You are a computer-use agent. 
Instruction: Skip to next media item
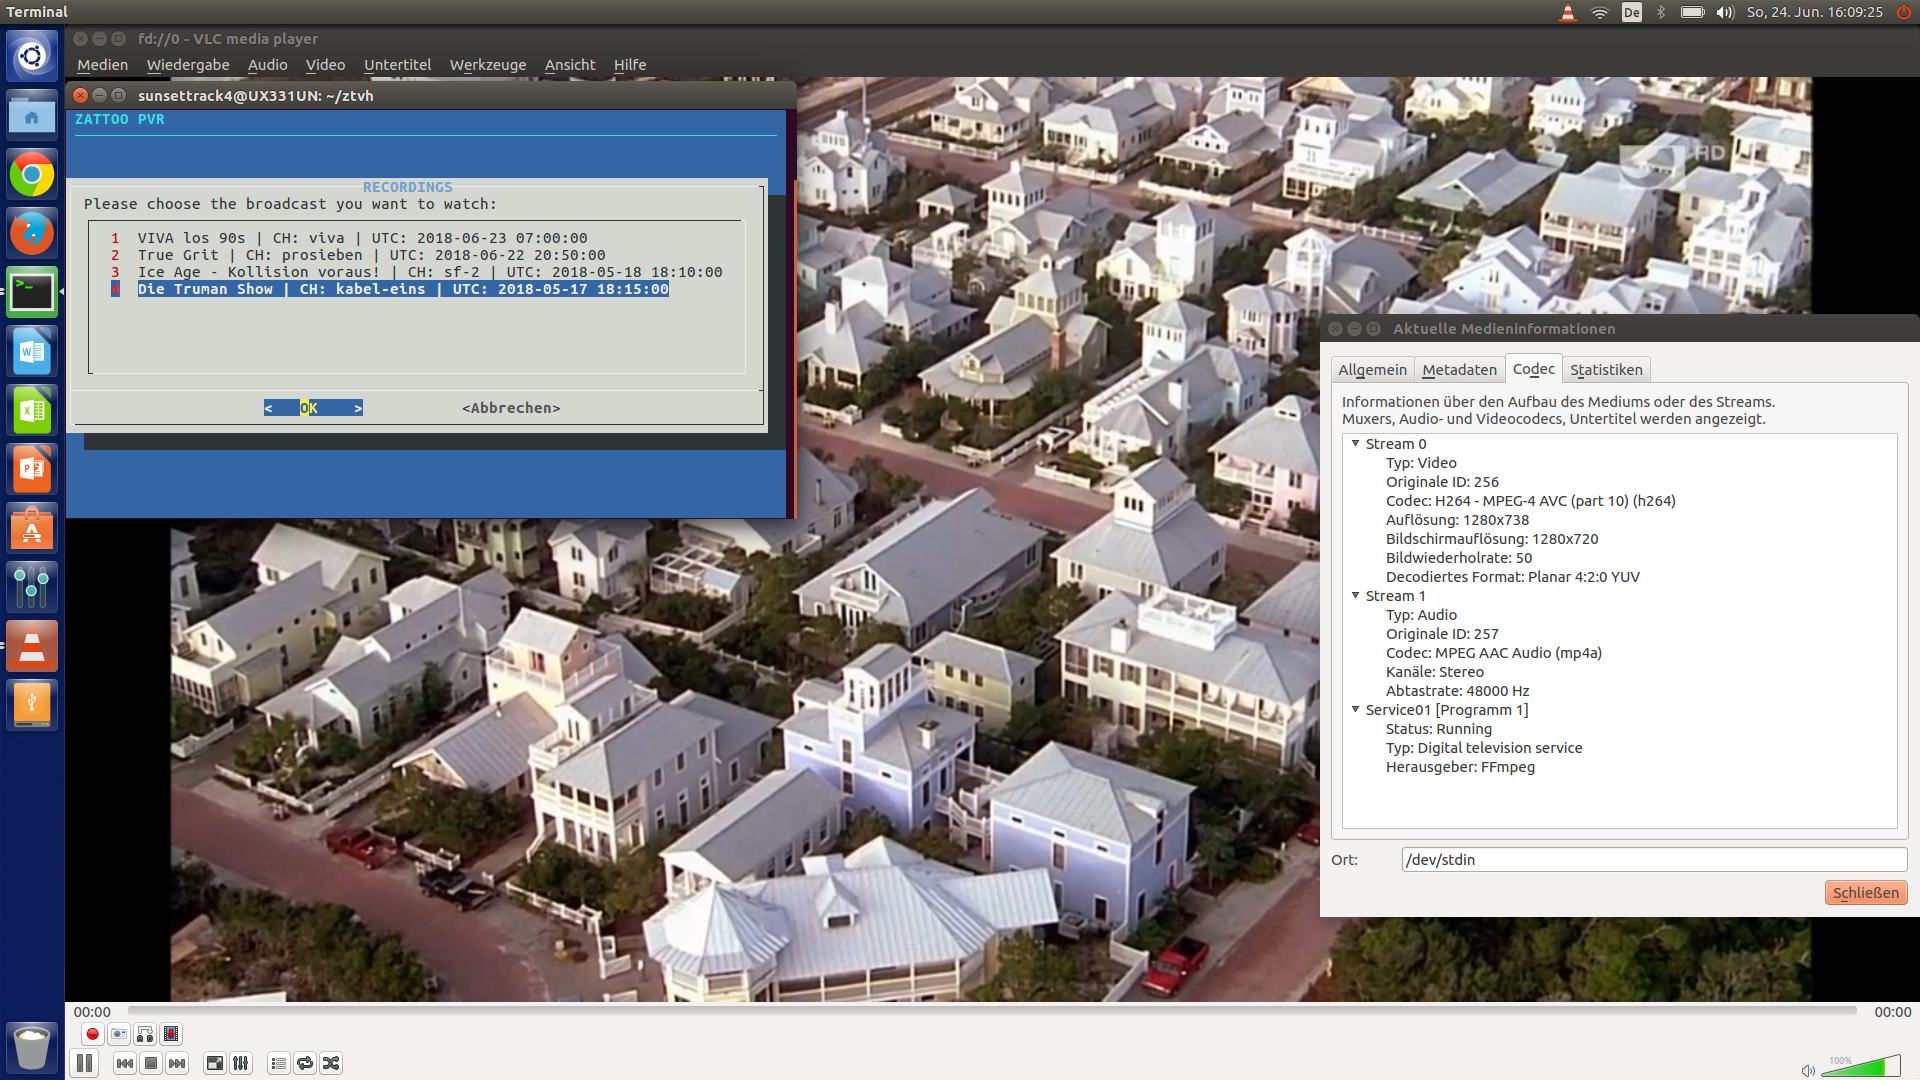point(177,1063)
